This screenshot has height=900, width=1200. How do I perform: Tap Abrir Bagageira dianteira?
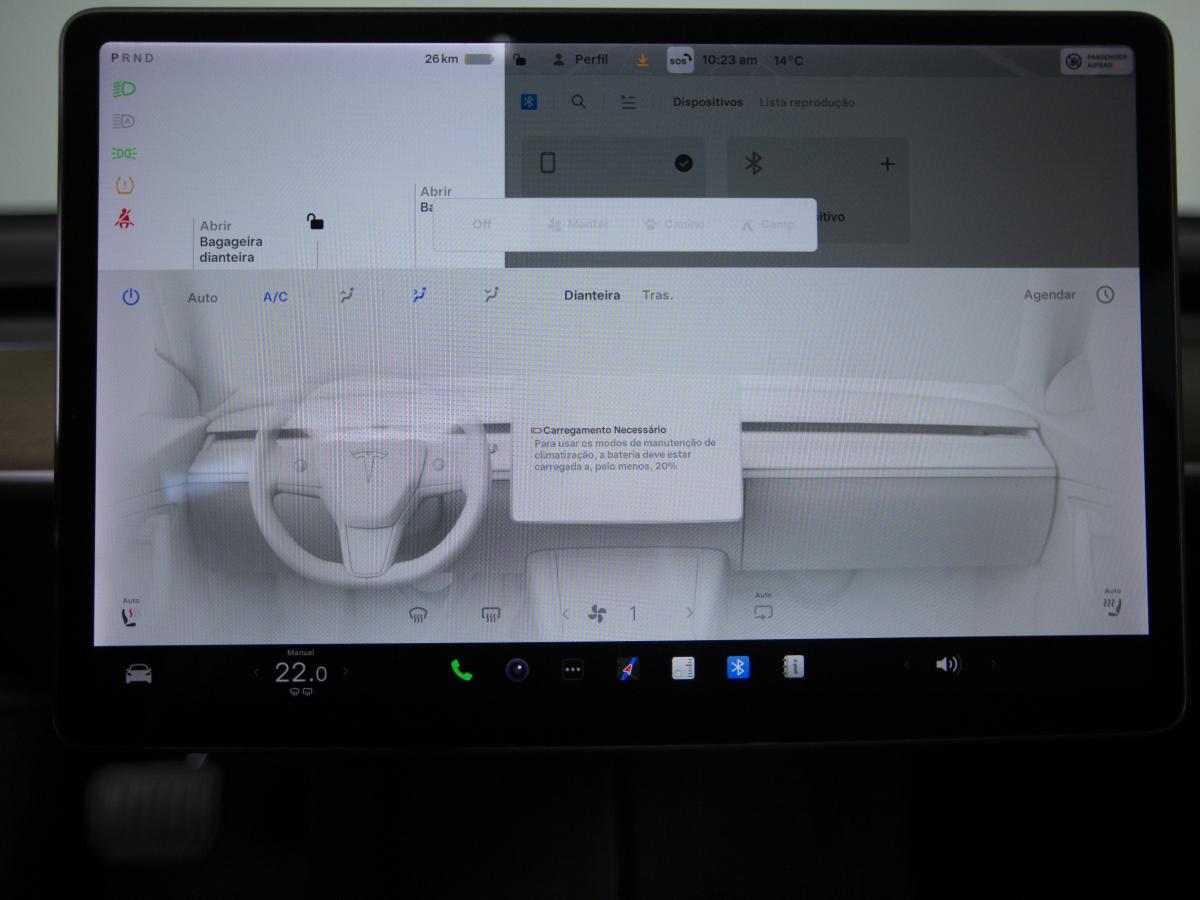230,242
